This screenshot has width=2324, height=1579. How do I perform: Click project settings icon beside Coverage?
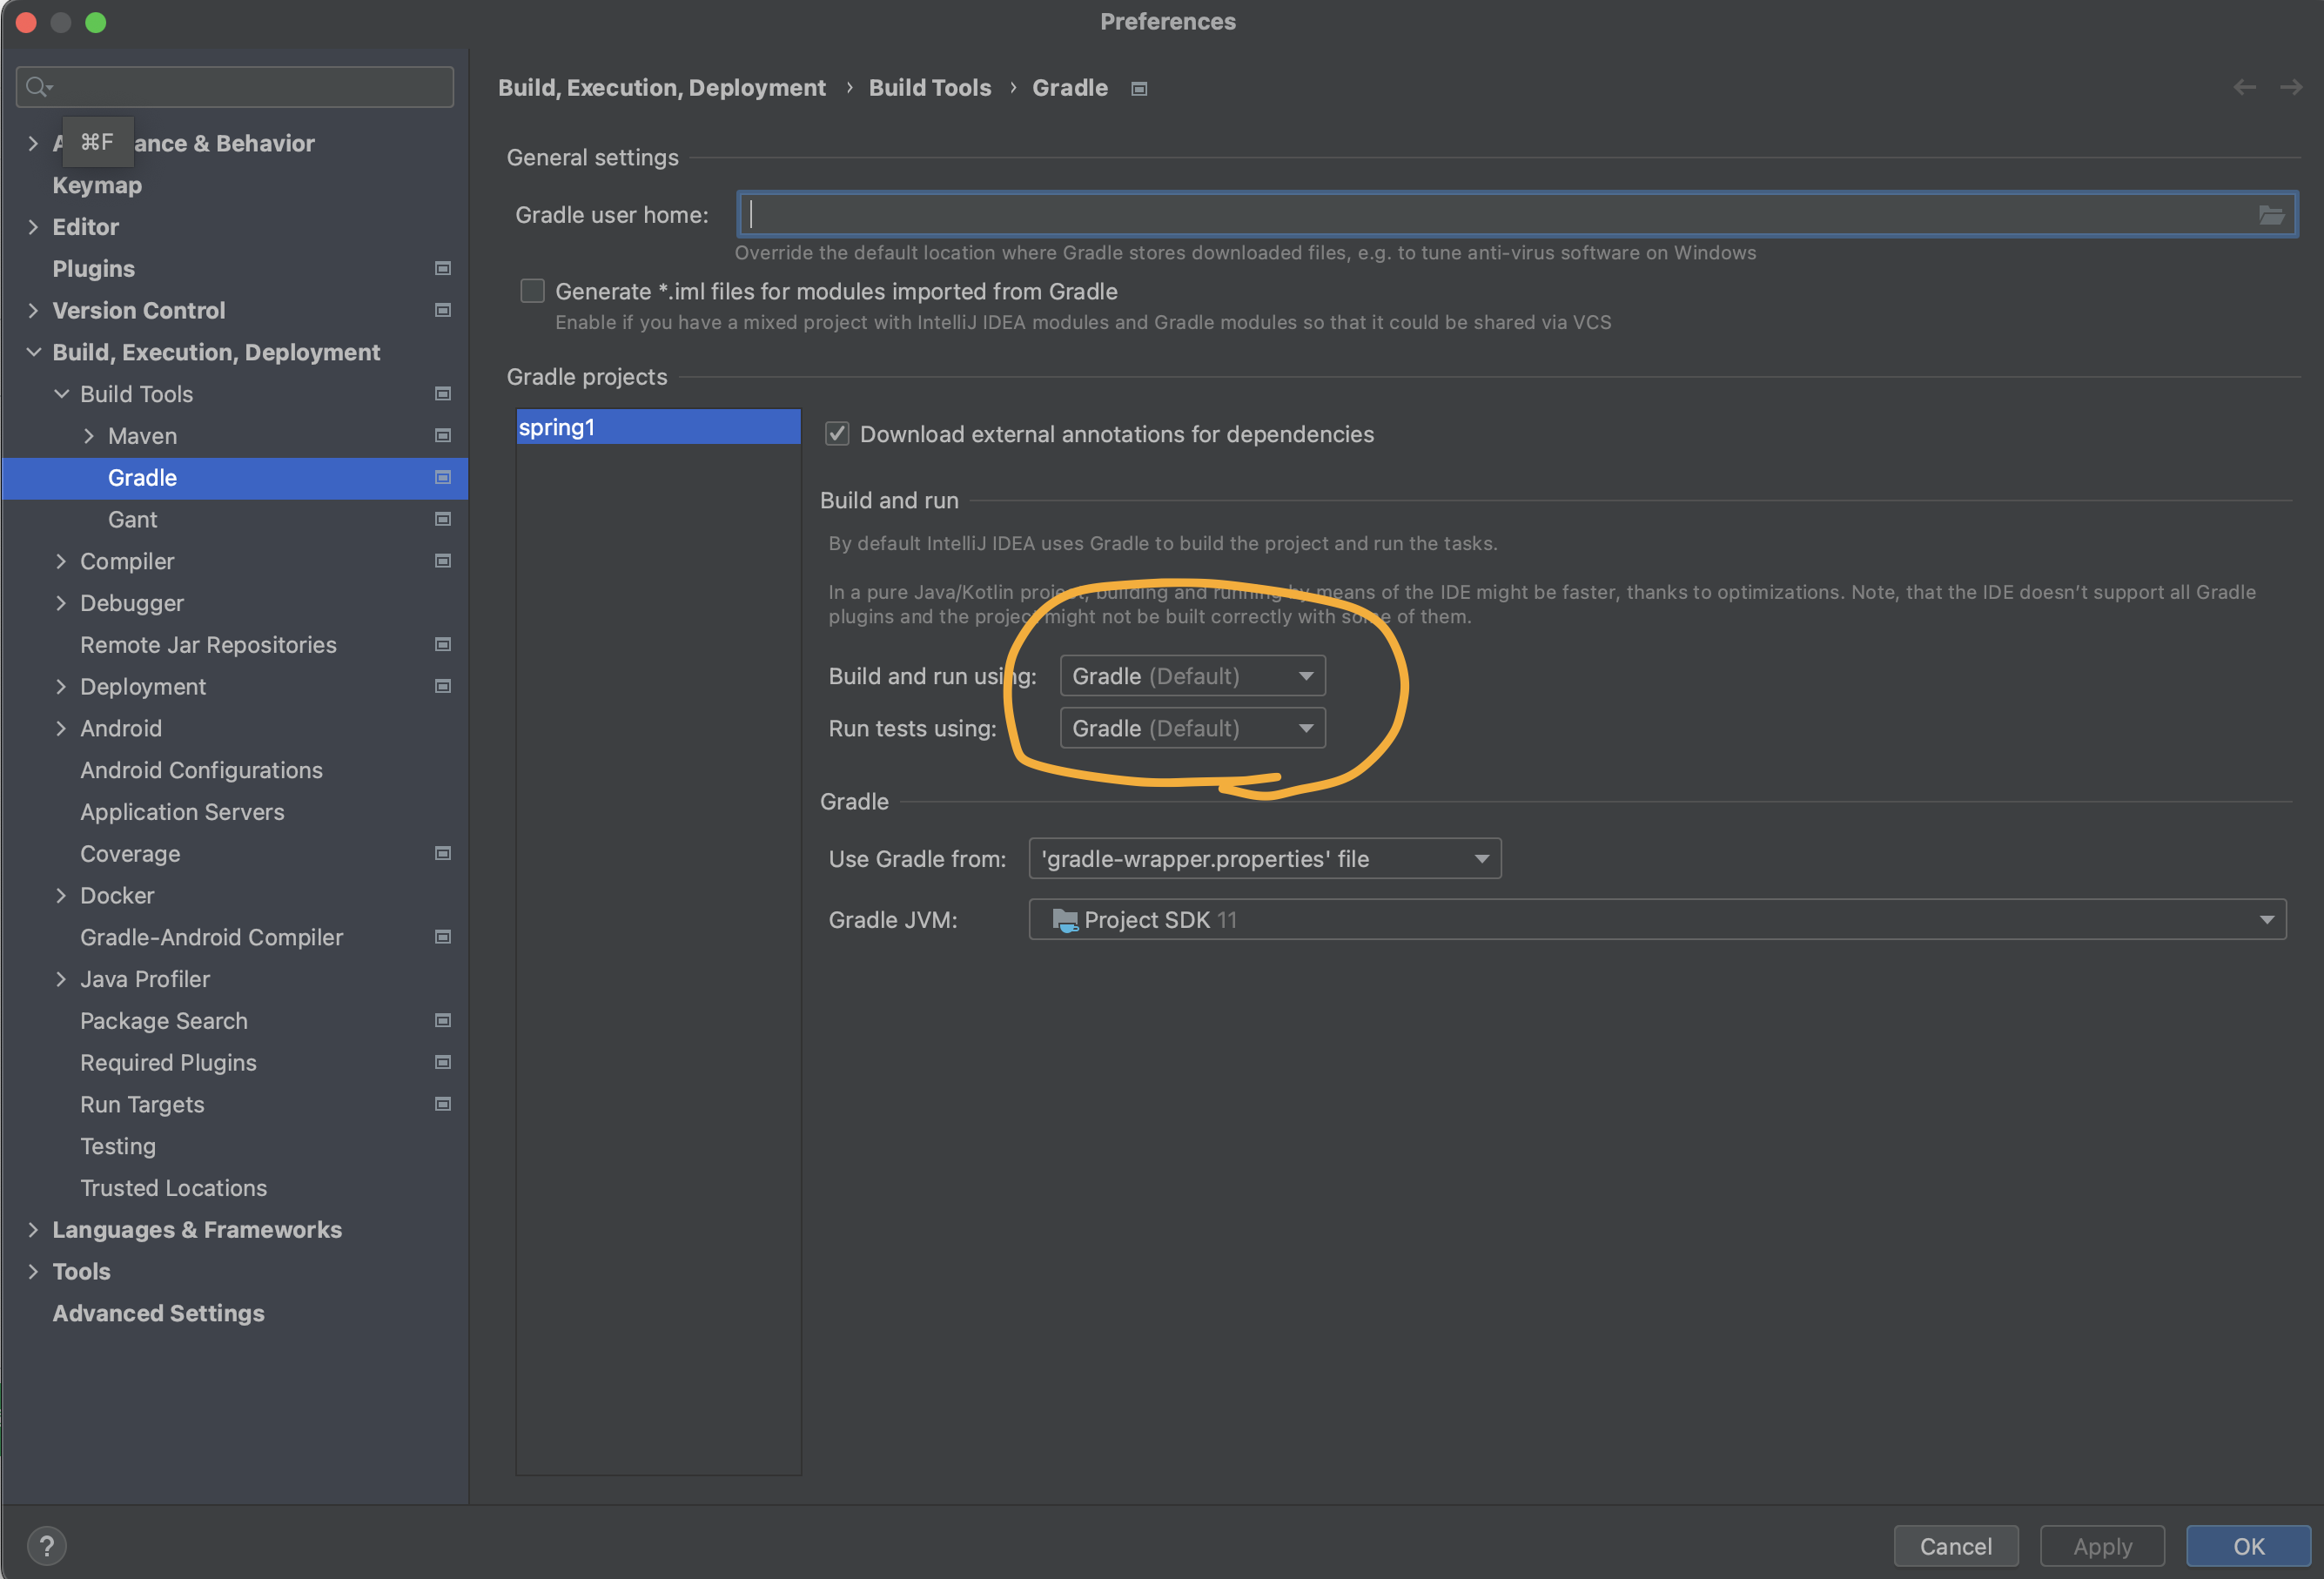[443, 853]
